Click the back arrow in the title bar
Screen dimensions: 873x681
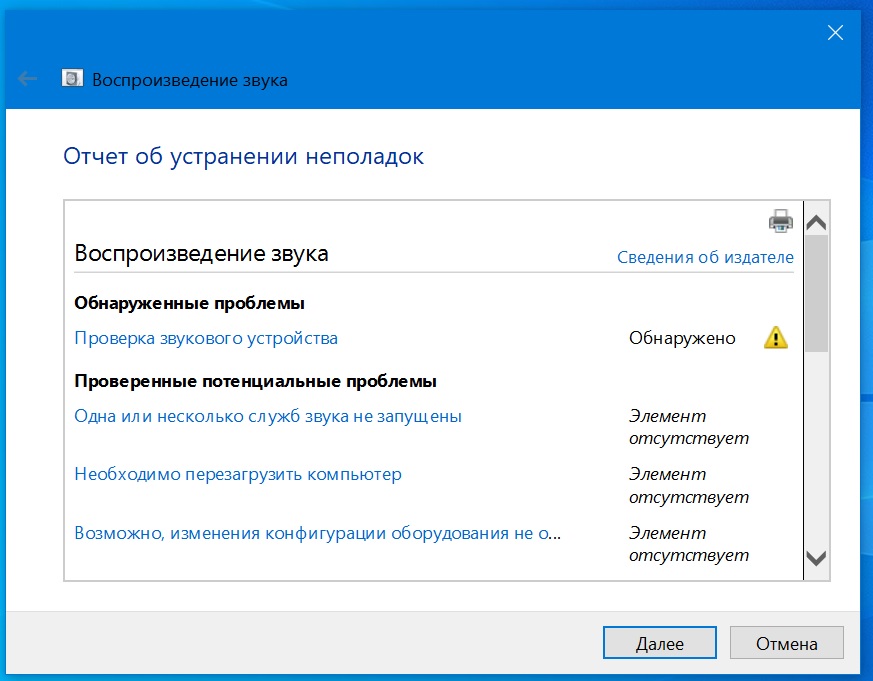pyautogui.click(x=27, y=79)
